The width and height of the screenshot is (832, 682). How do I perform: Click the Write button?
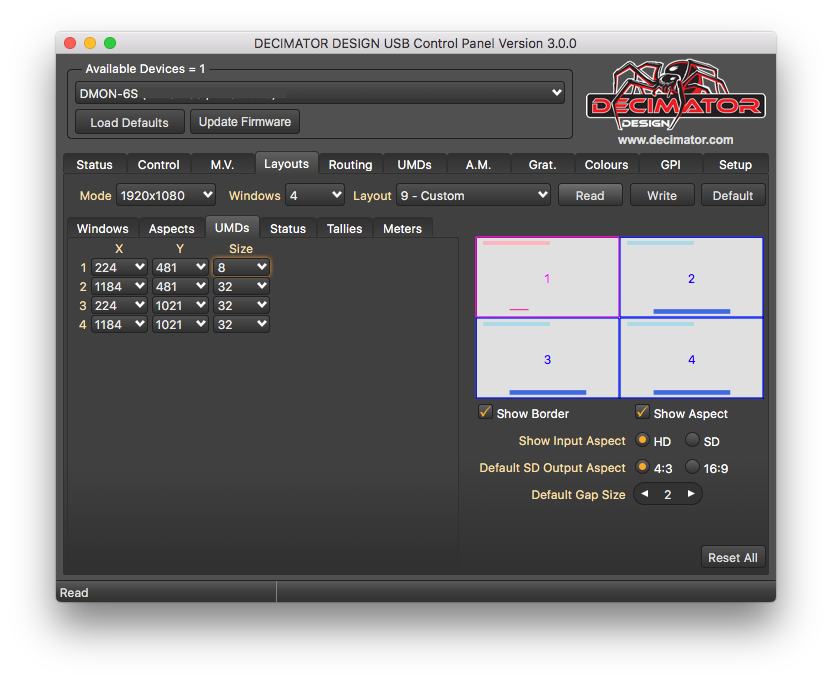(x=662, y=195)
